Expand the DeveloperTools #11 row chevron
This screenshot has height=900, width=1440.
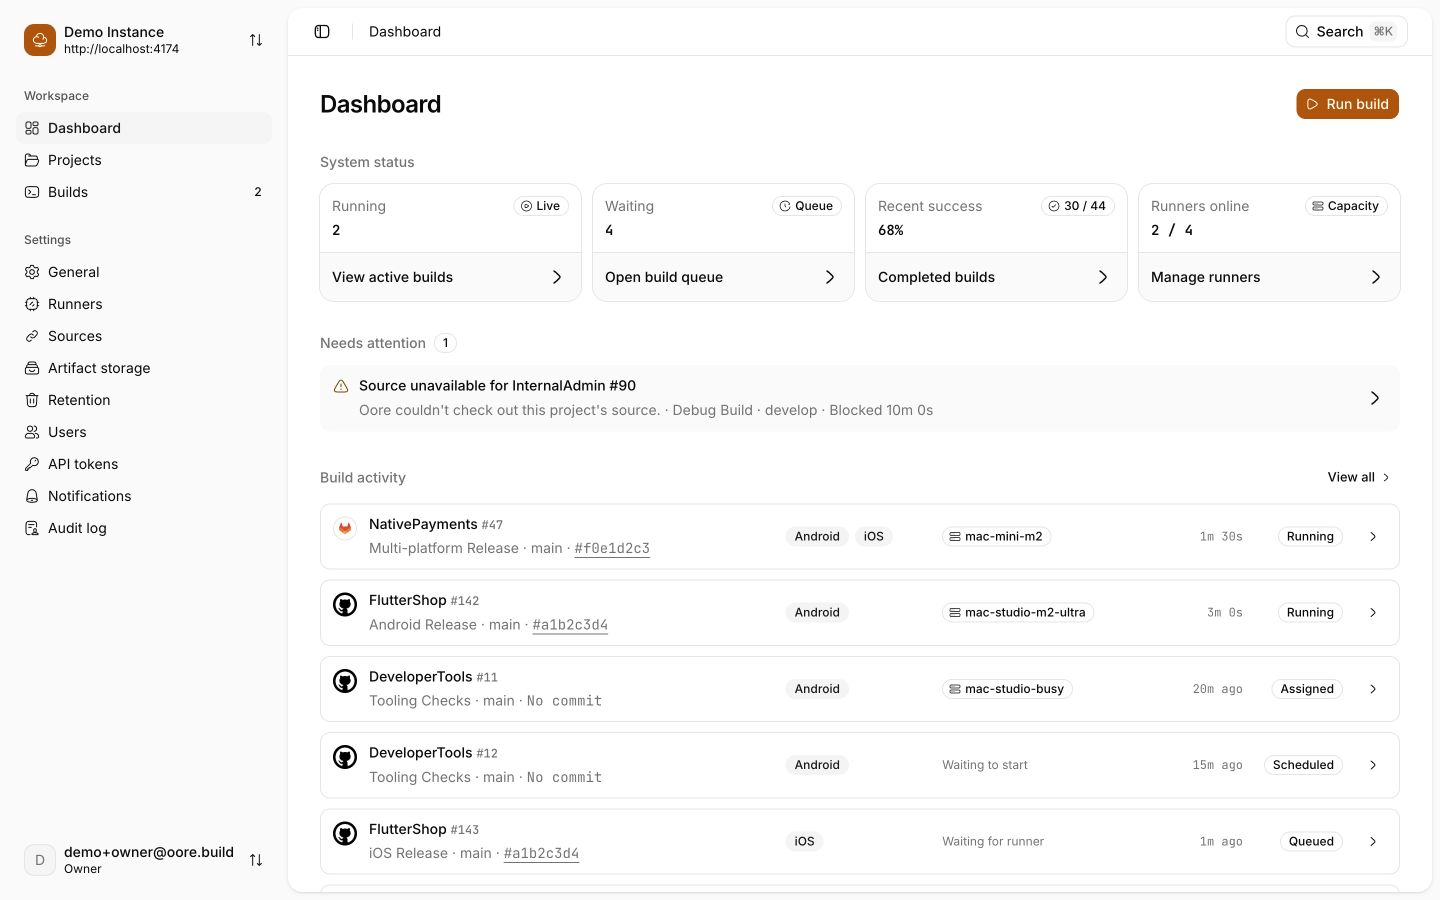(1373, 689)
